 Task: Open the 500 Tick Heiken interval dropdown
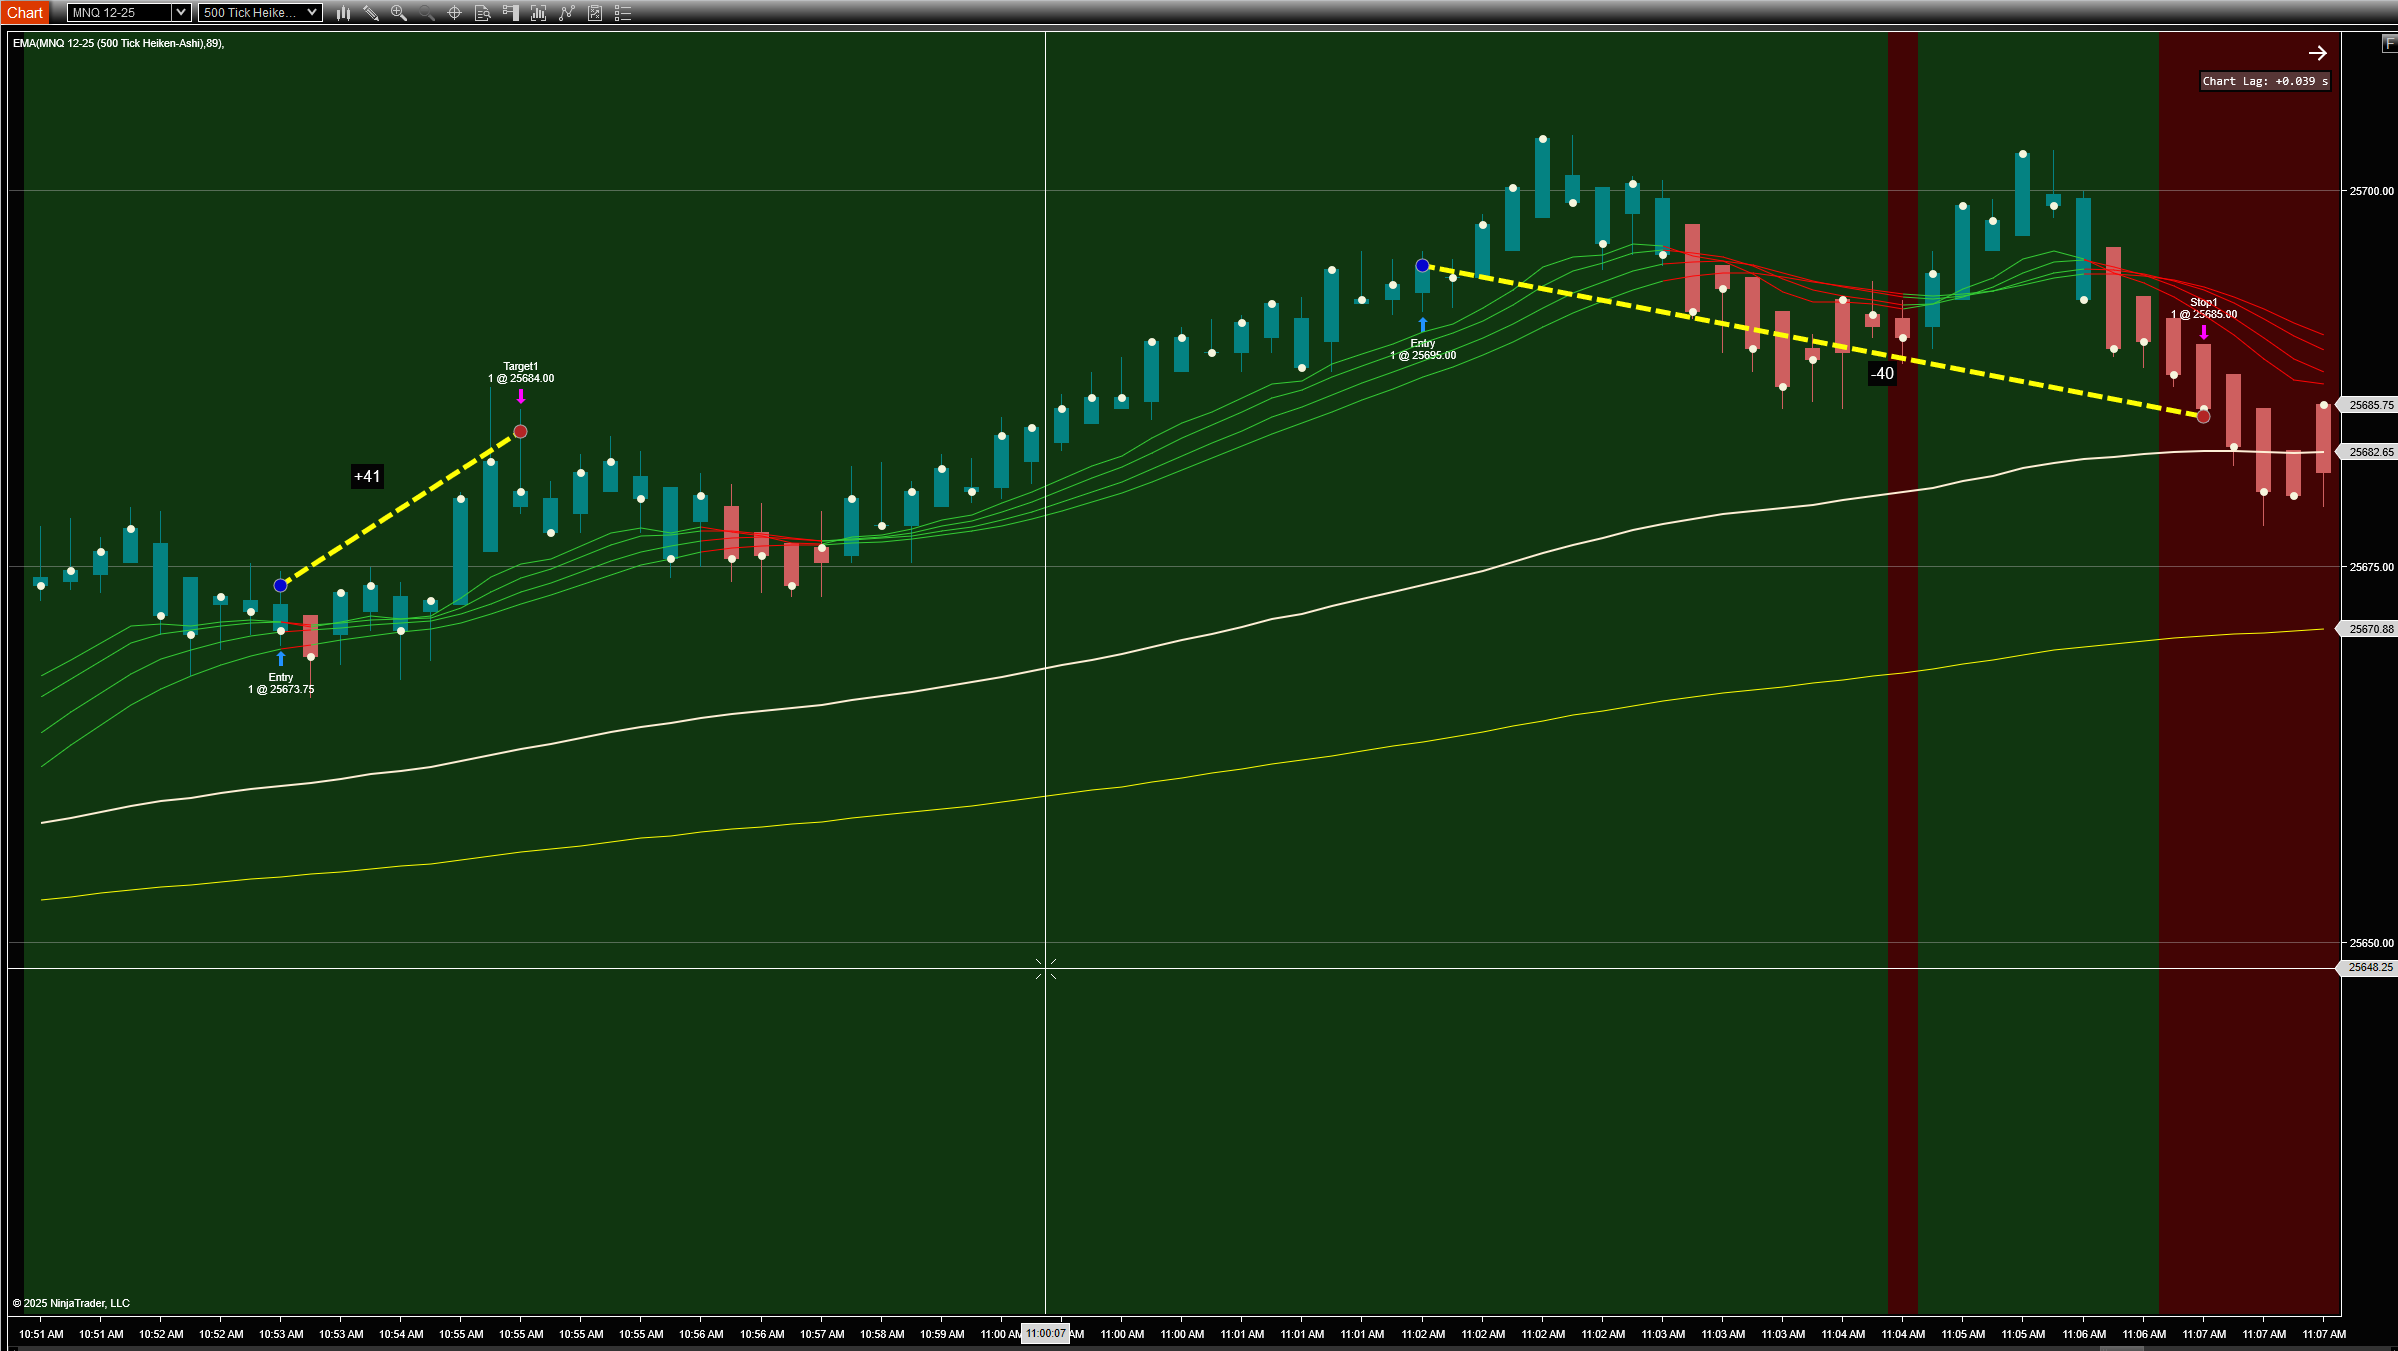312,13
